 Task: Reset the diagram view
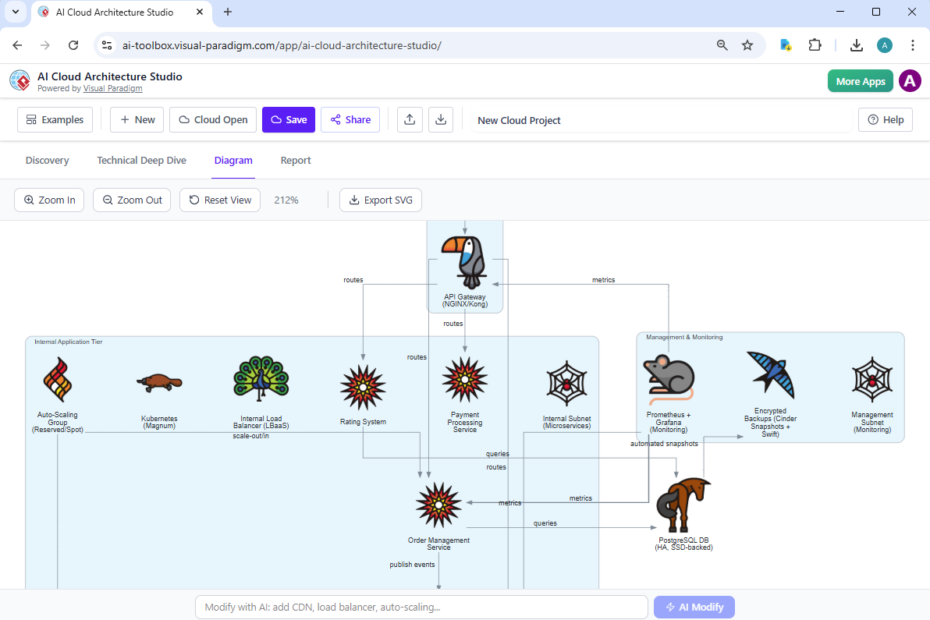pyautogui.click(x=219, y=200)
